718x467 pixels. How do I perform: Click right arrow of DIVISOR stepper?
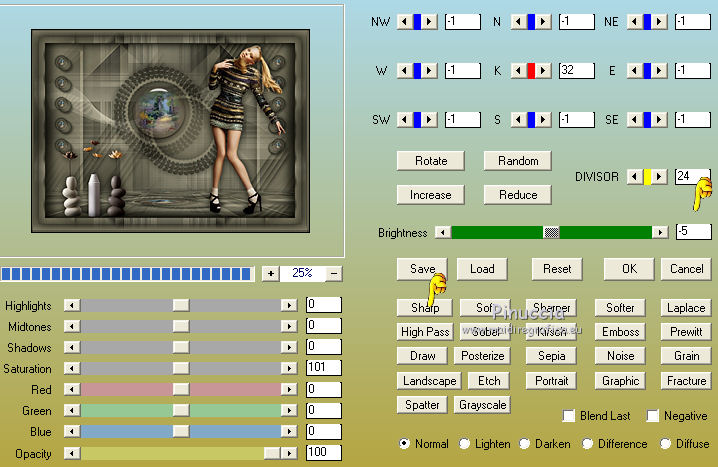click(x=660, y=176)
